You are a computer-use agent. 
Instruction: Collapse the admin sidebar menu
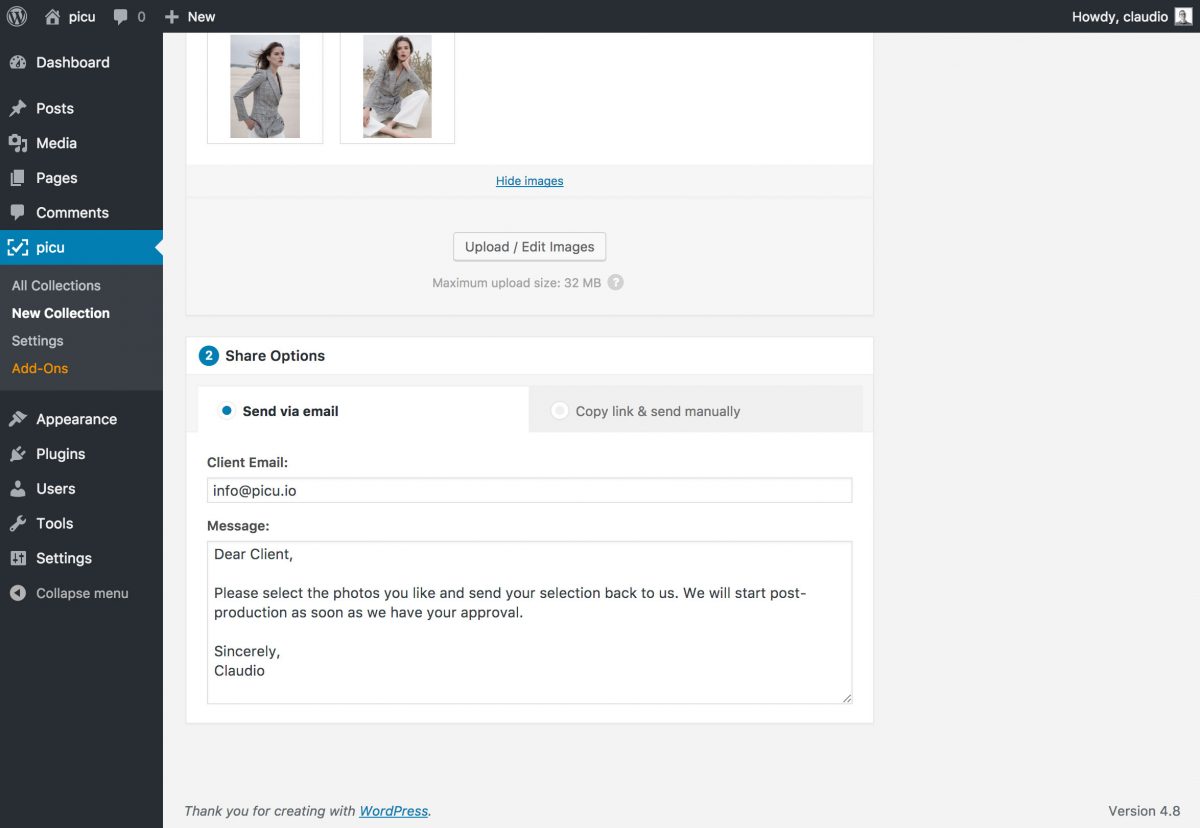[x=81, y=593]
